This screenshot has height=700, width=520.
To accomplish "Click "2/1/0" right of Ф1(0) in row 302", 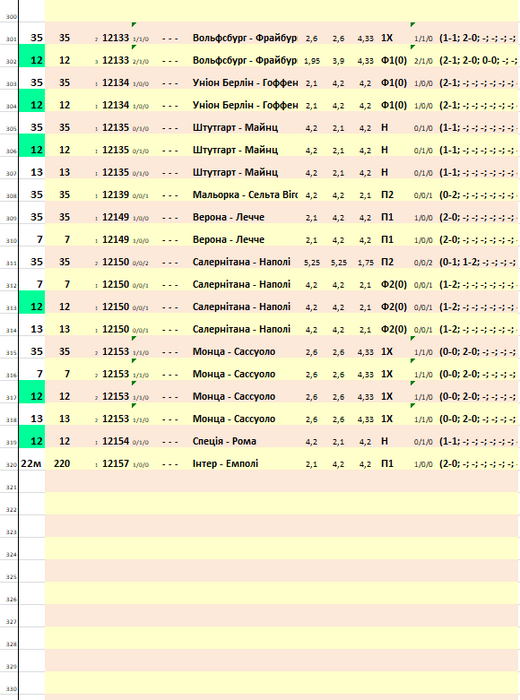I will tap(423, 61).
